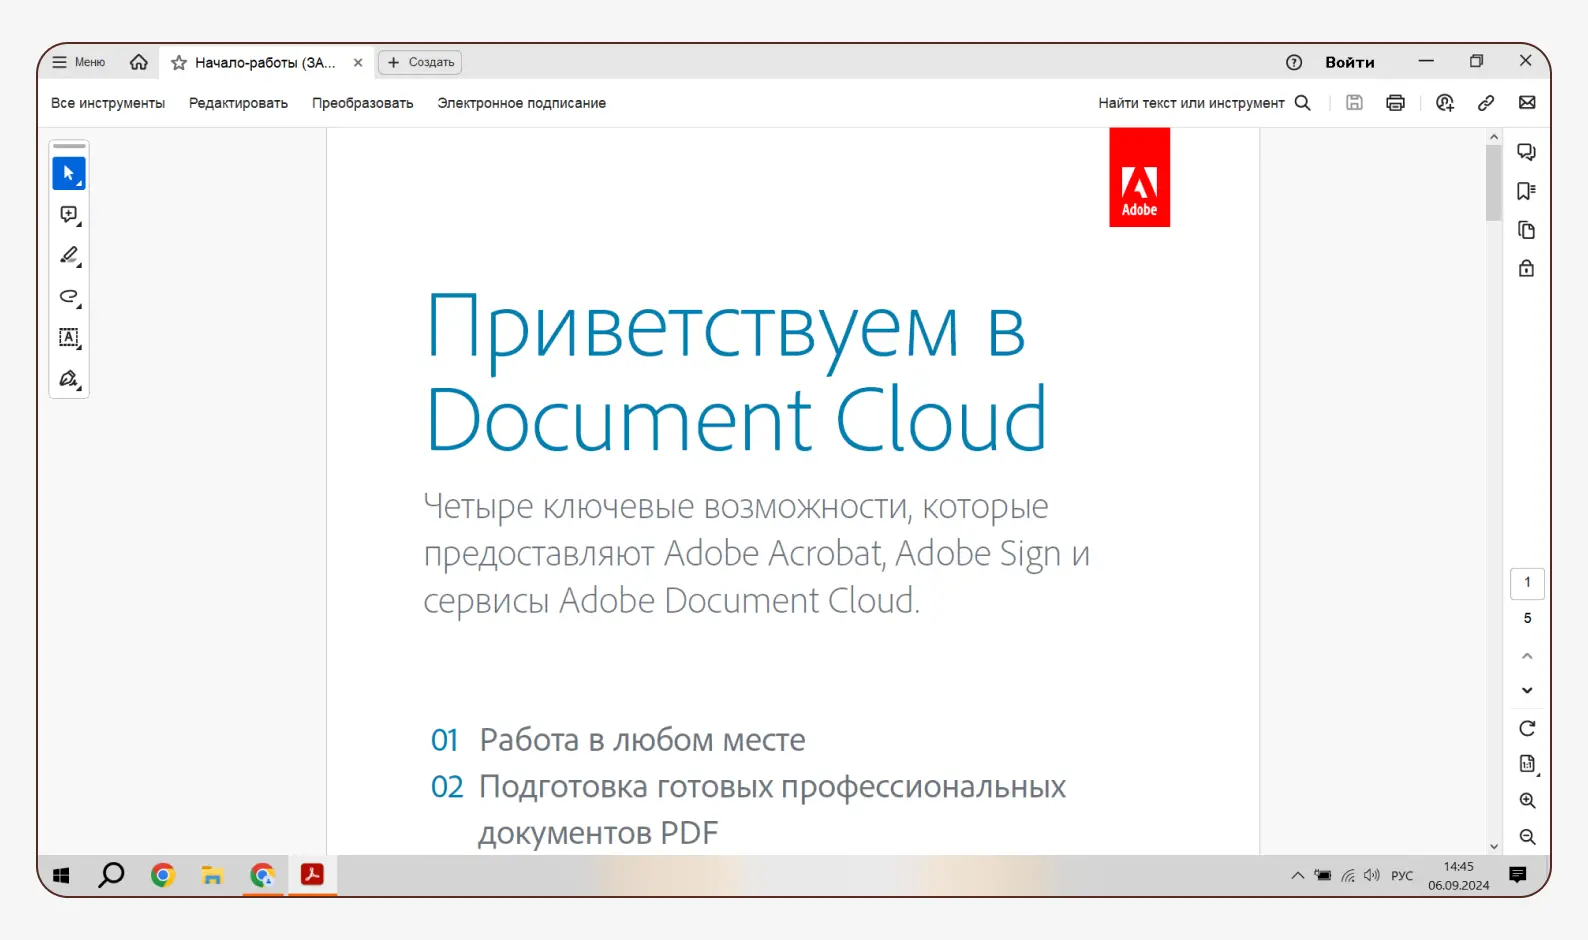1588x940 pixels.
Task: Click the scrollbar up arrow
Action: click(x=1494, y=137)
